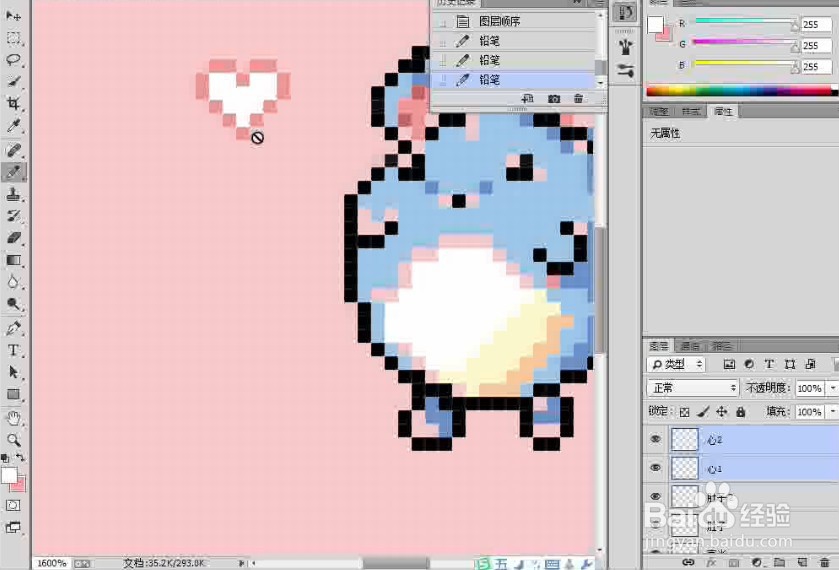Image resolution: width=839 pixels, height=570 pixels.
Task: Toggle lock all padlock
Action: [x=741, y=412]
